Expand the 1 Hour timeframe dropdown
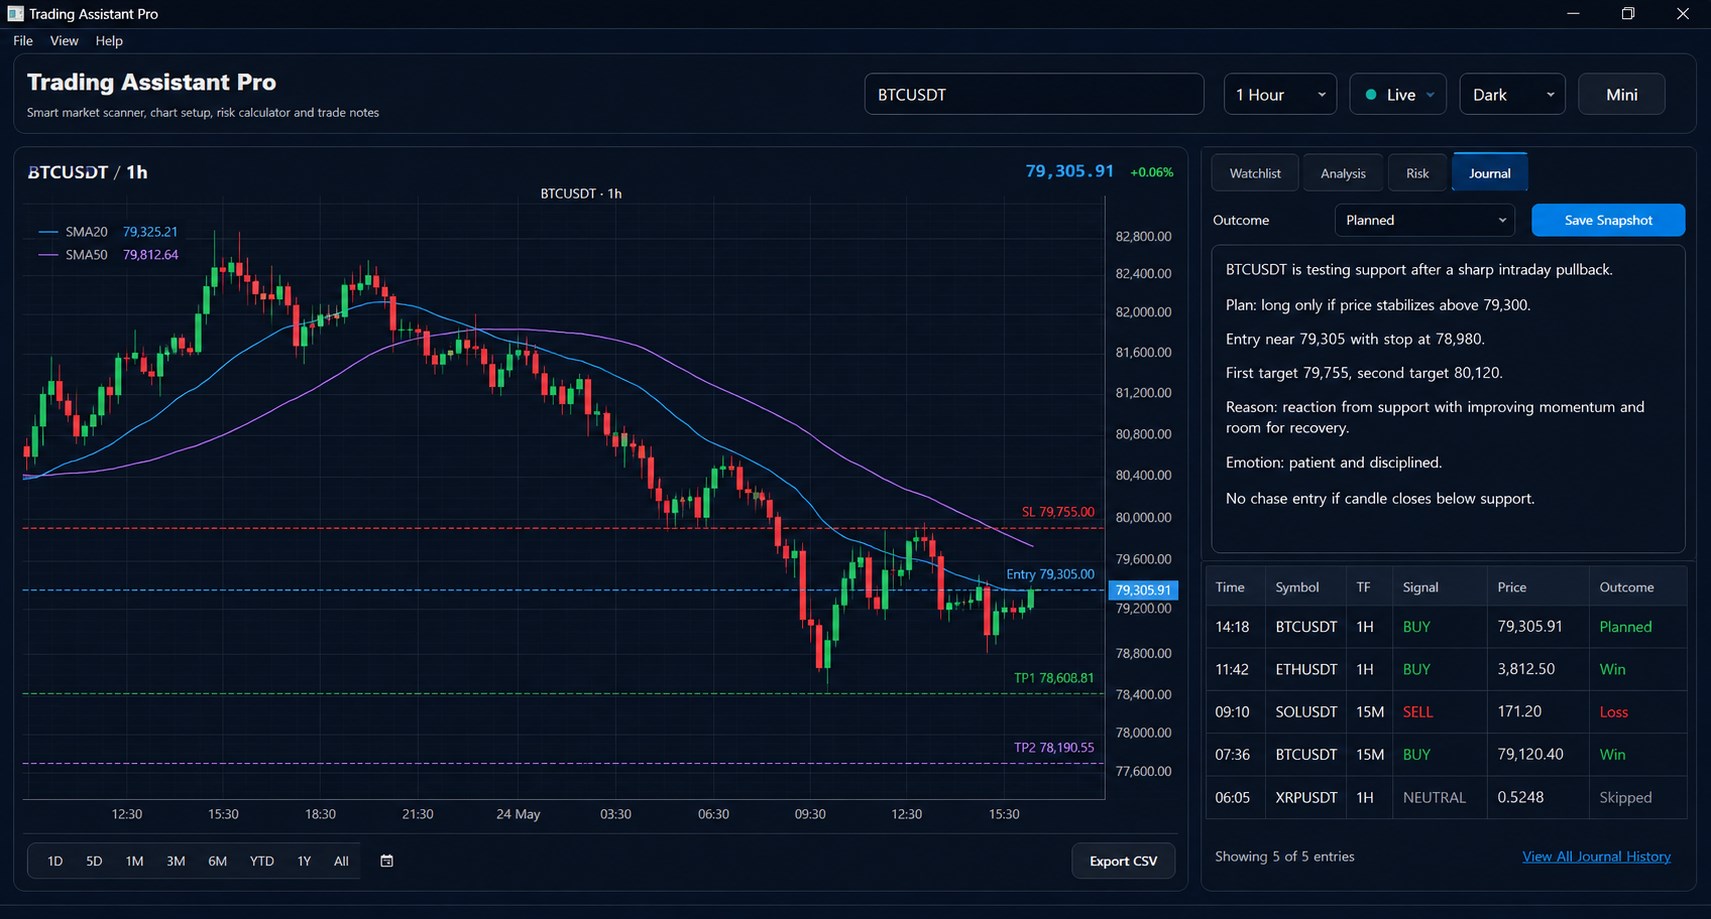The height and width of the screenshot is (919, 1711). [x=1280, y=95]
